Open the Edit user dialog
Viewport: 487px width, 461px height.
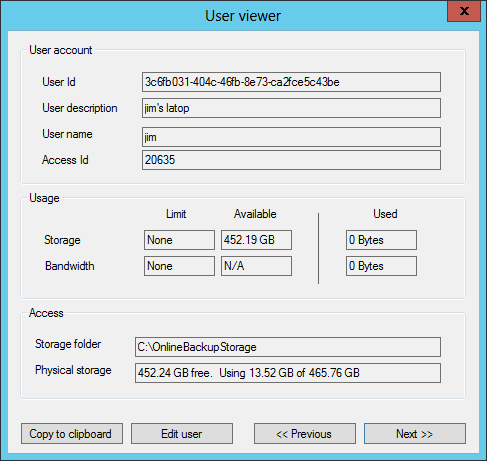(182, 434)
